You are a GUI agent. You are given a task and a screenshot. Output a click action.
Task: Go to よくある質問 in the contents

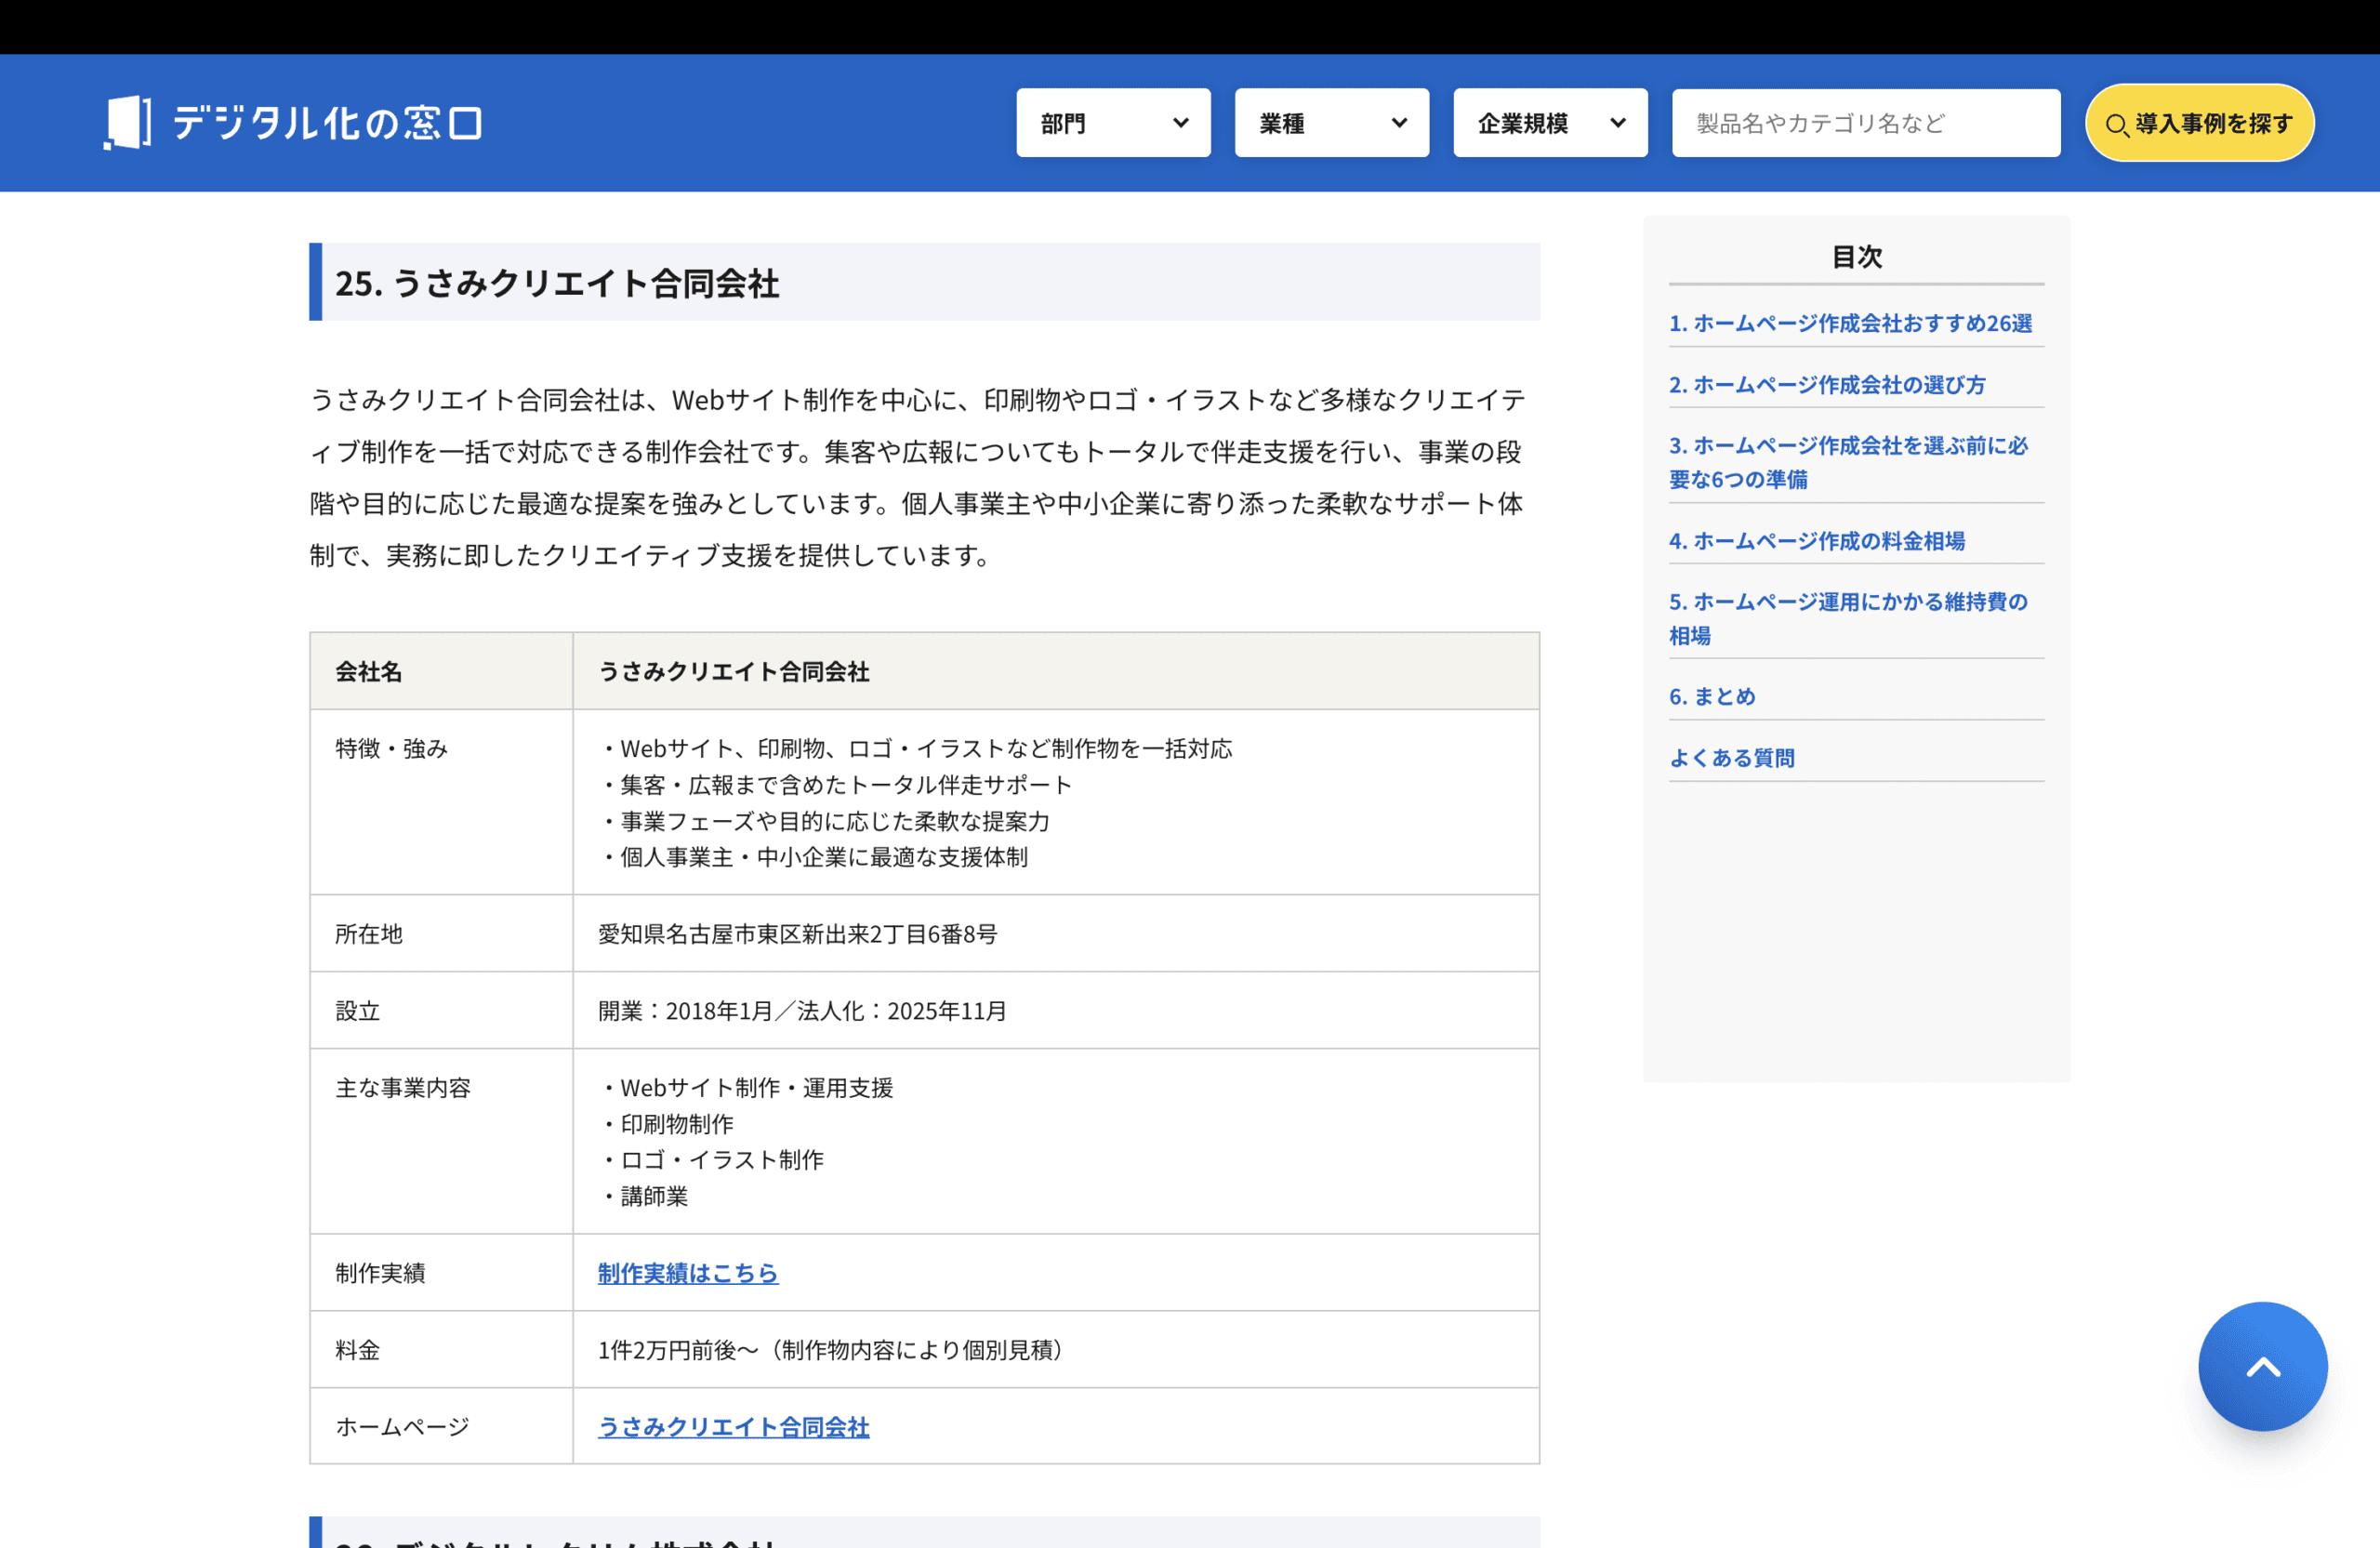click(x=1731, y=757)
